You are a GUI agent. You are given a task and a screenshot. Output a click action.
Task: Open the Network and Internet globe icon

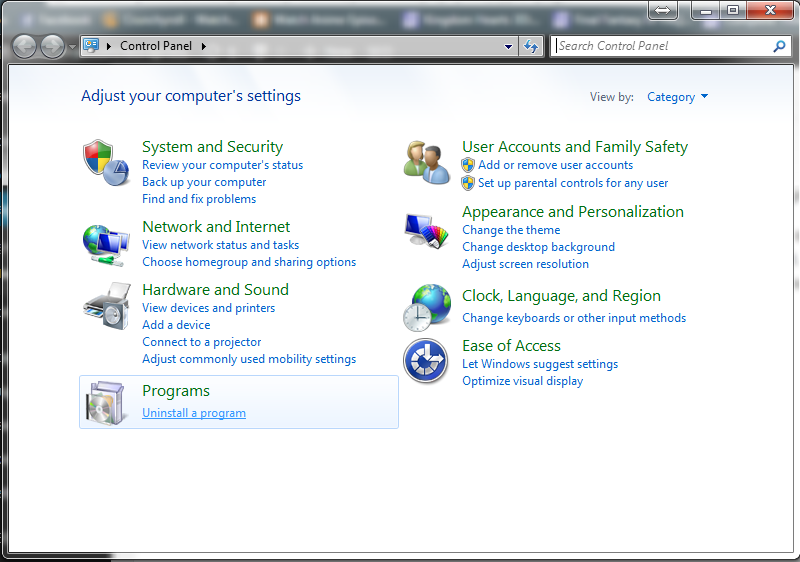[106, 245]
